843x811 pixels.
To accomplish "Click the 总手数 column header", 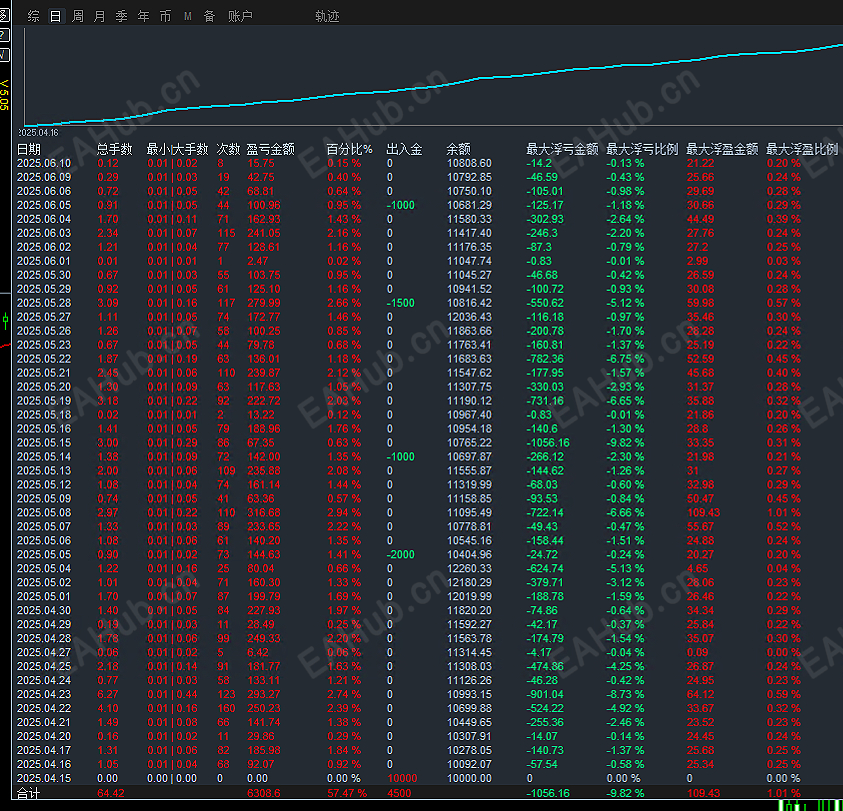I will click(115, 149).
